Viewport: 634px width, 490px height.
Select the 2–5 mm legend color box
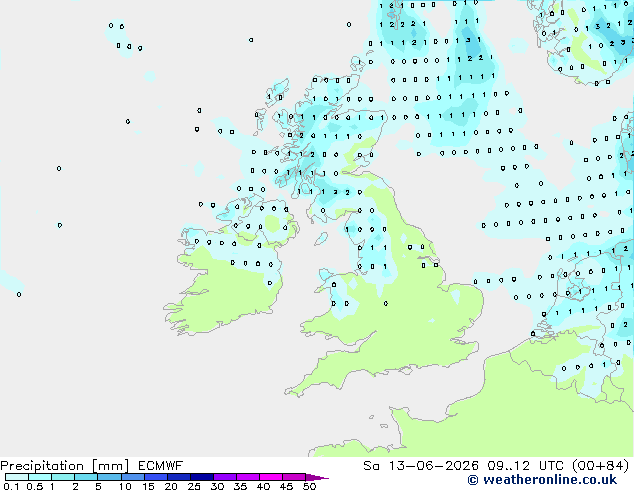point(86,477)
